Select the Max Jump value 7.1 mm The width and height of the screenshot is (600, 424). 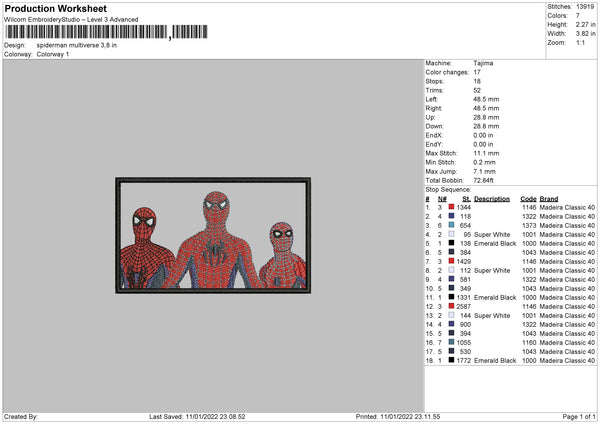(x=484, y=171)
